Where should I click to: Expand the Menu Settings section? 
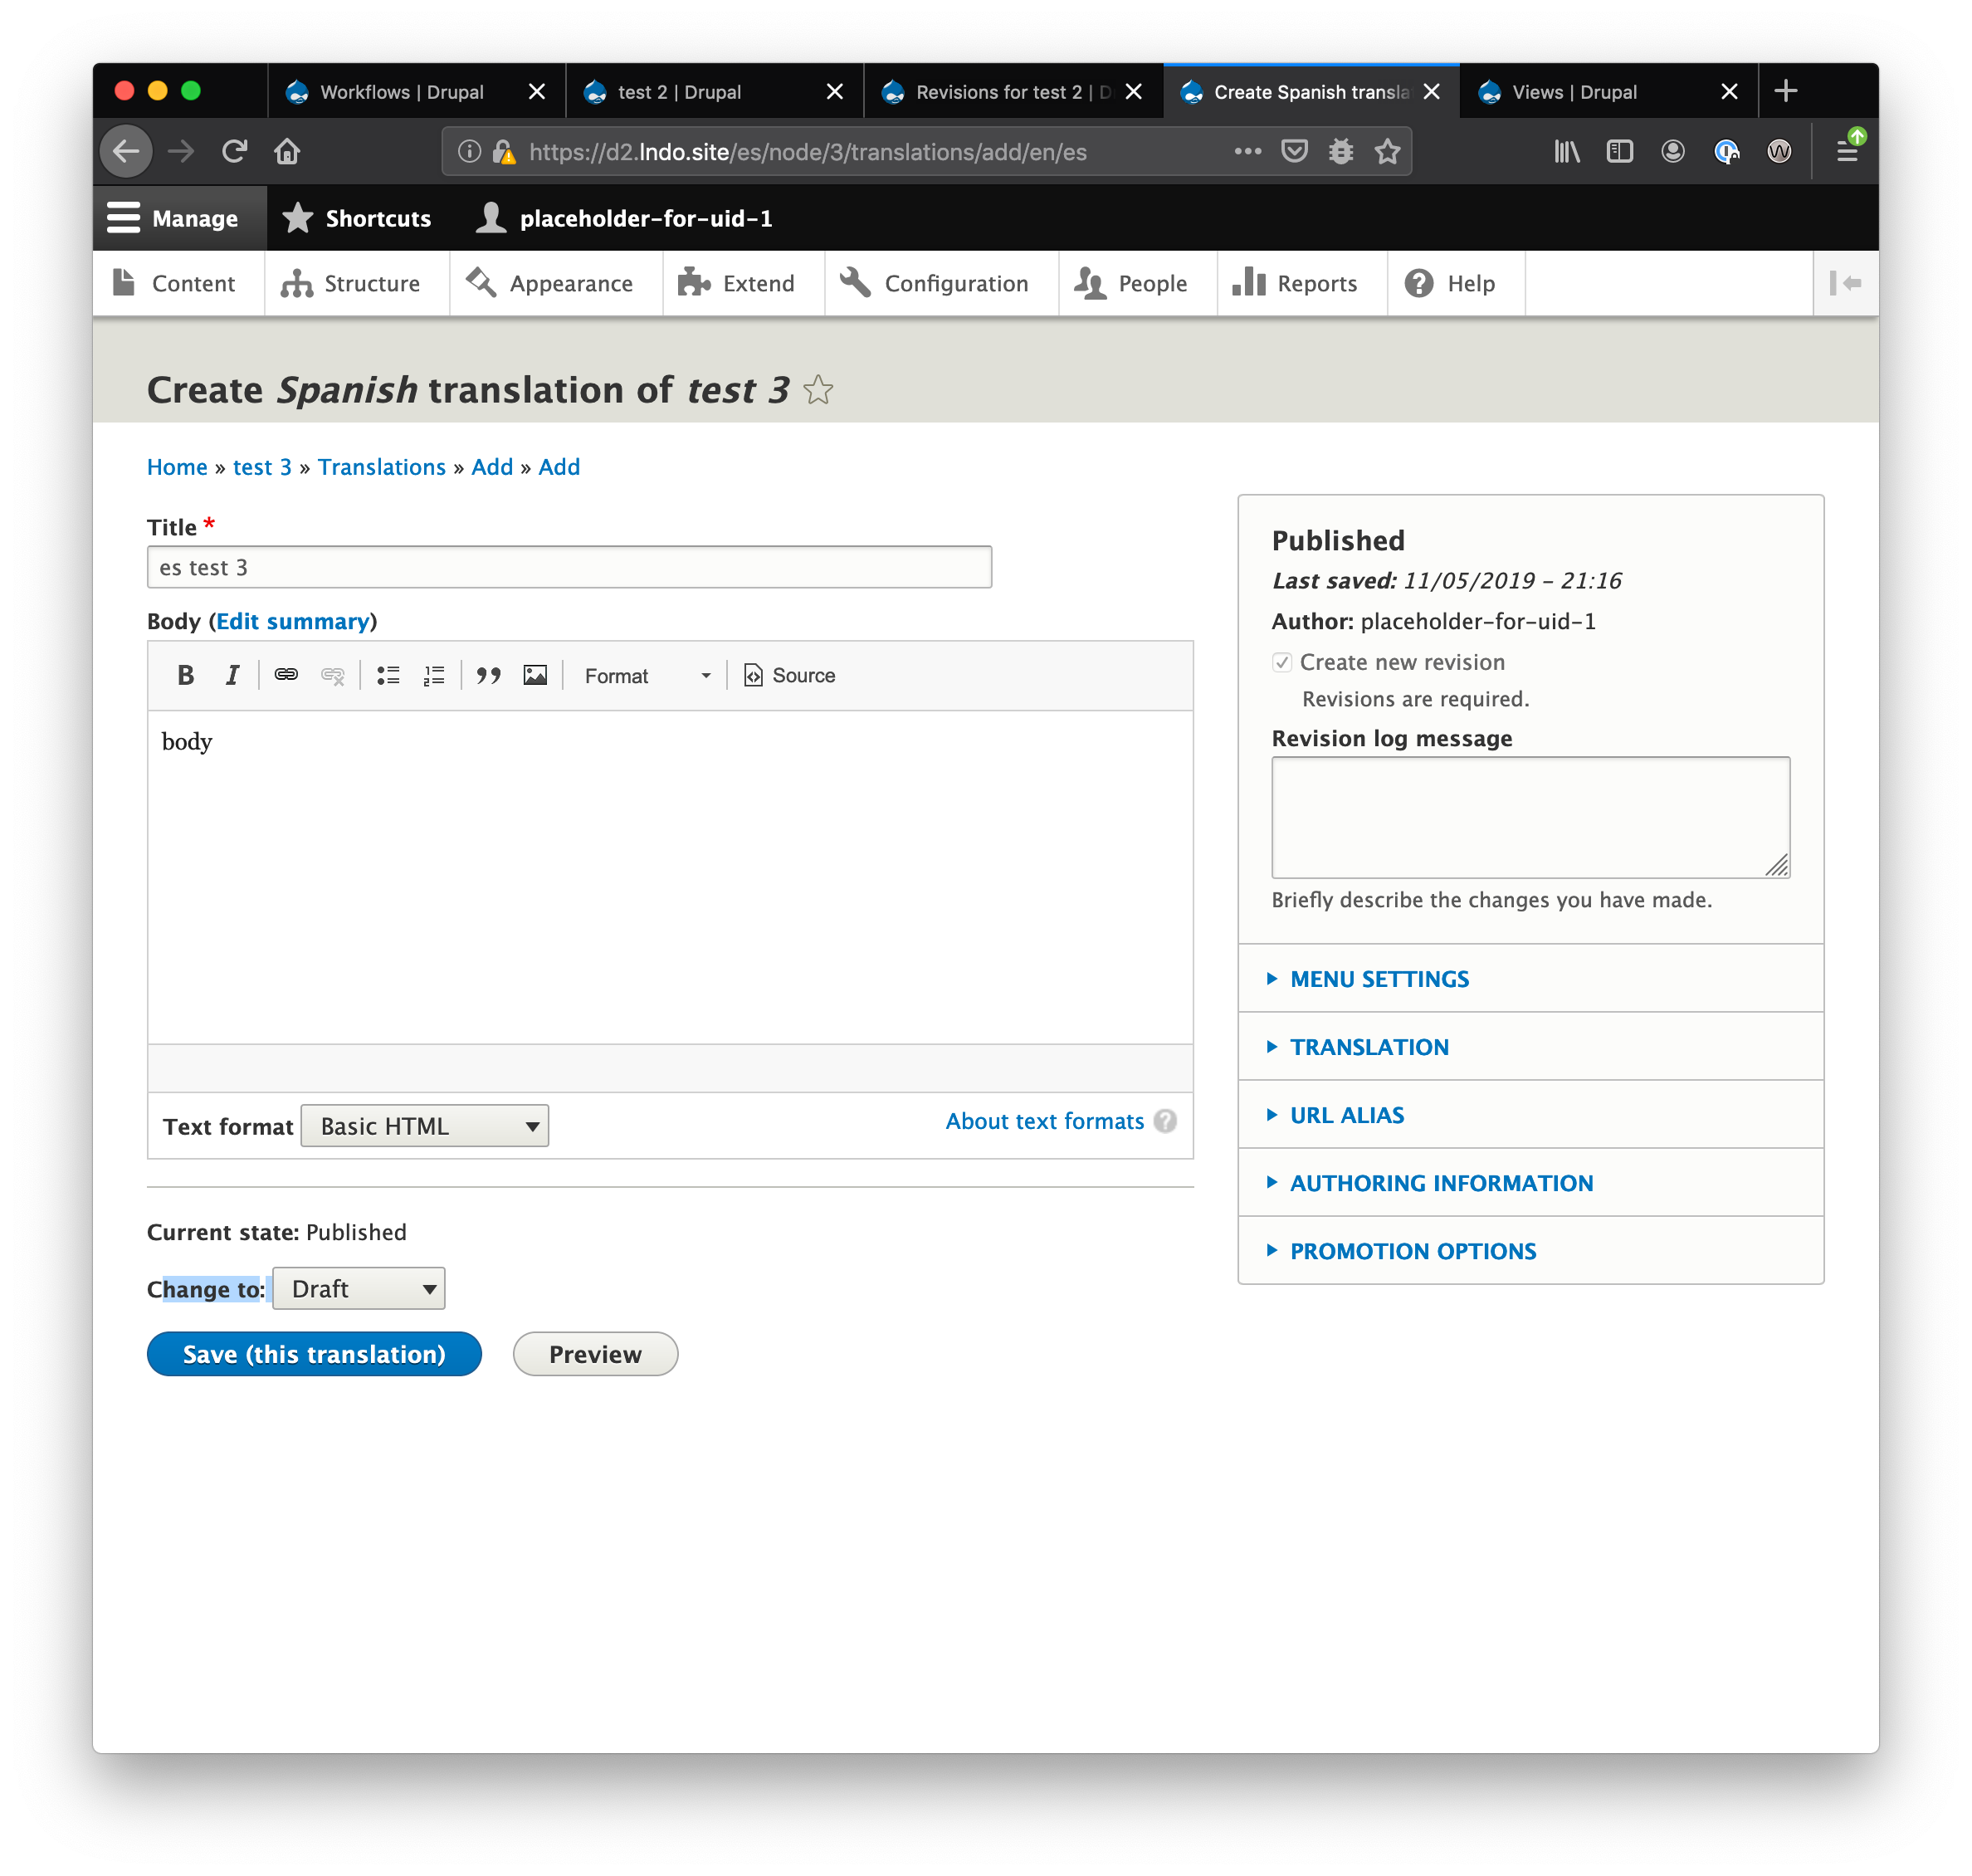click(x=1379, y=979)
